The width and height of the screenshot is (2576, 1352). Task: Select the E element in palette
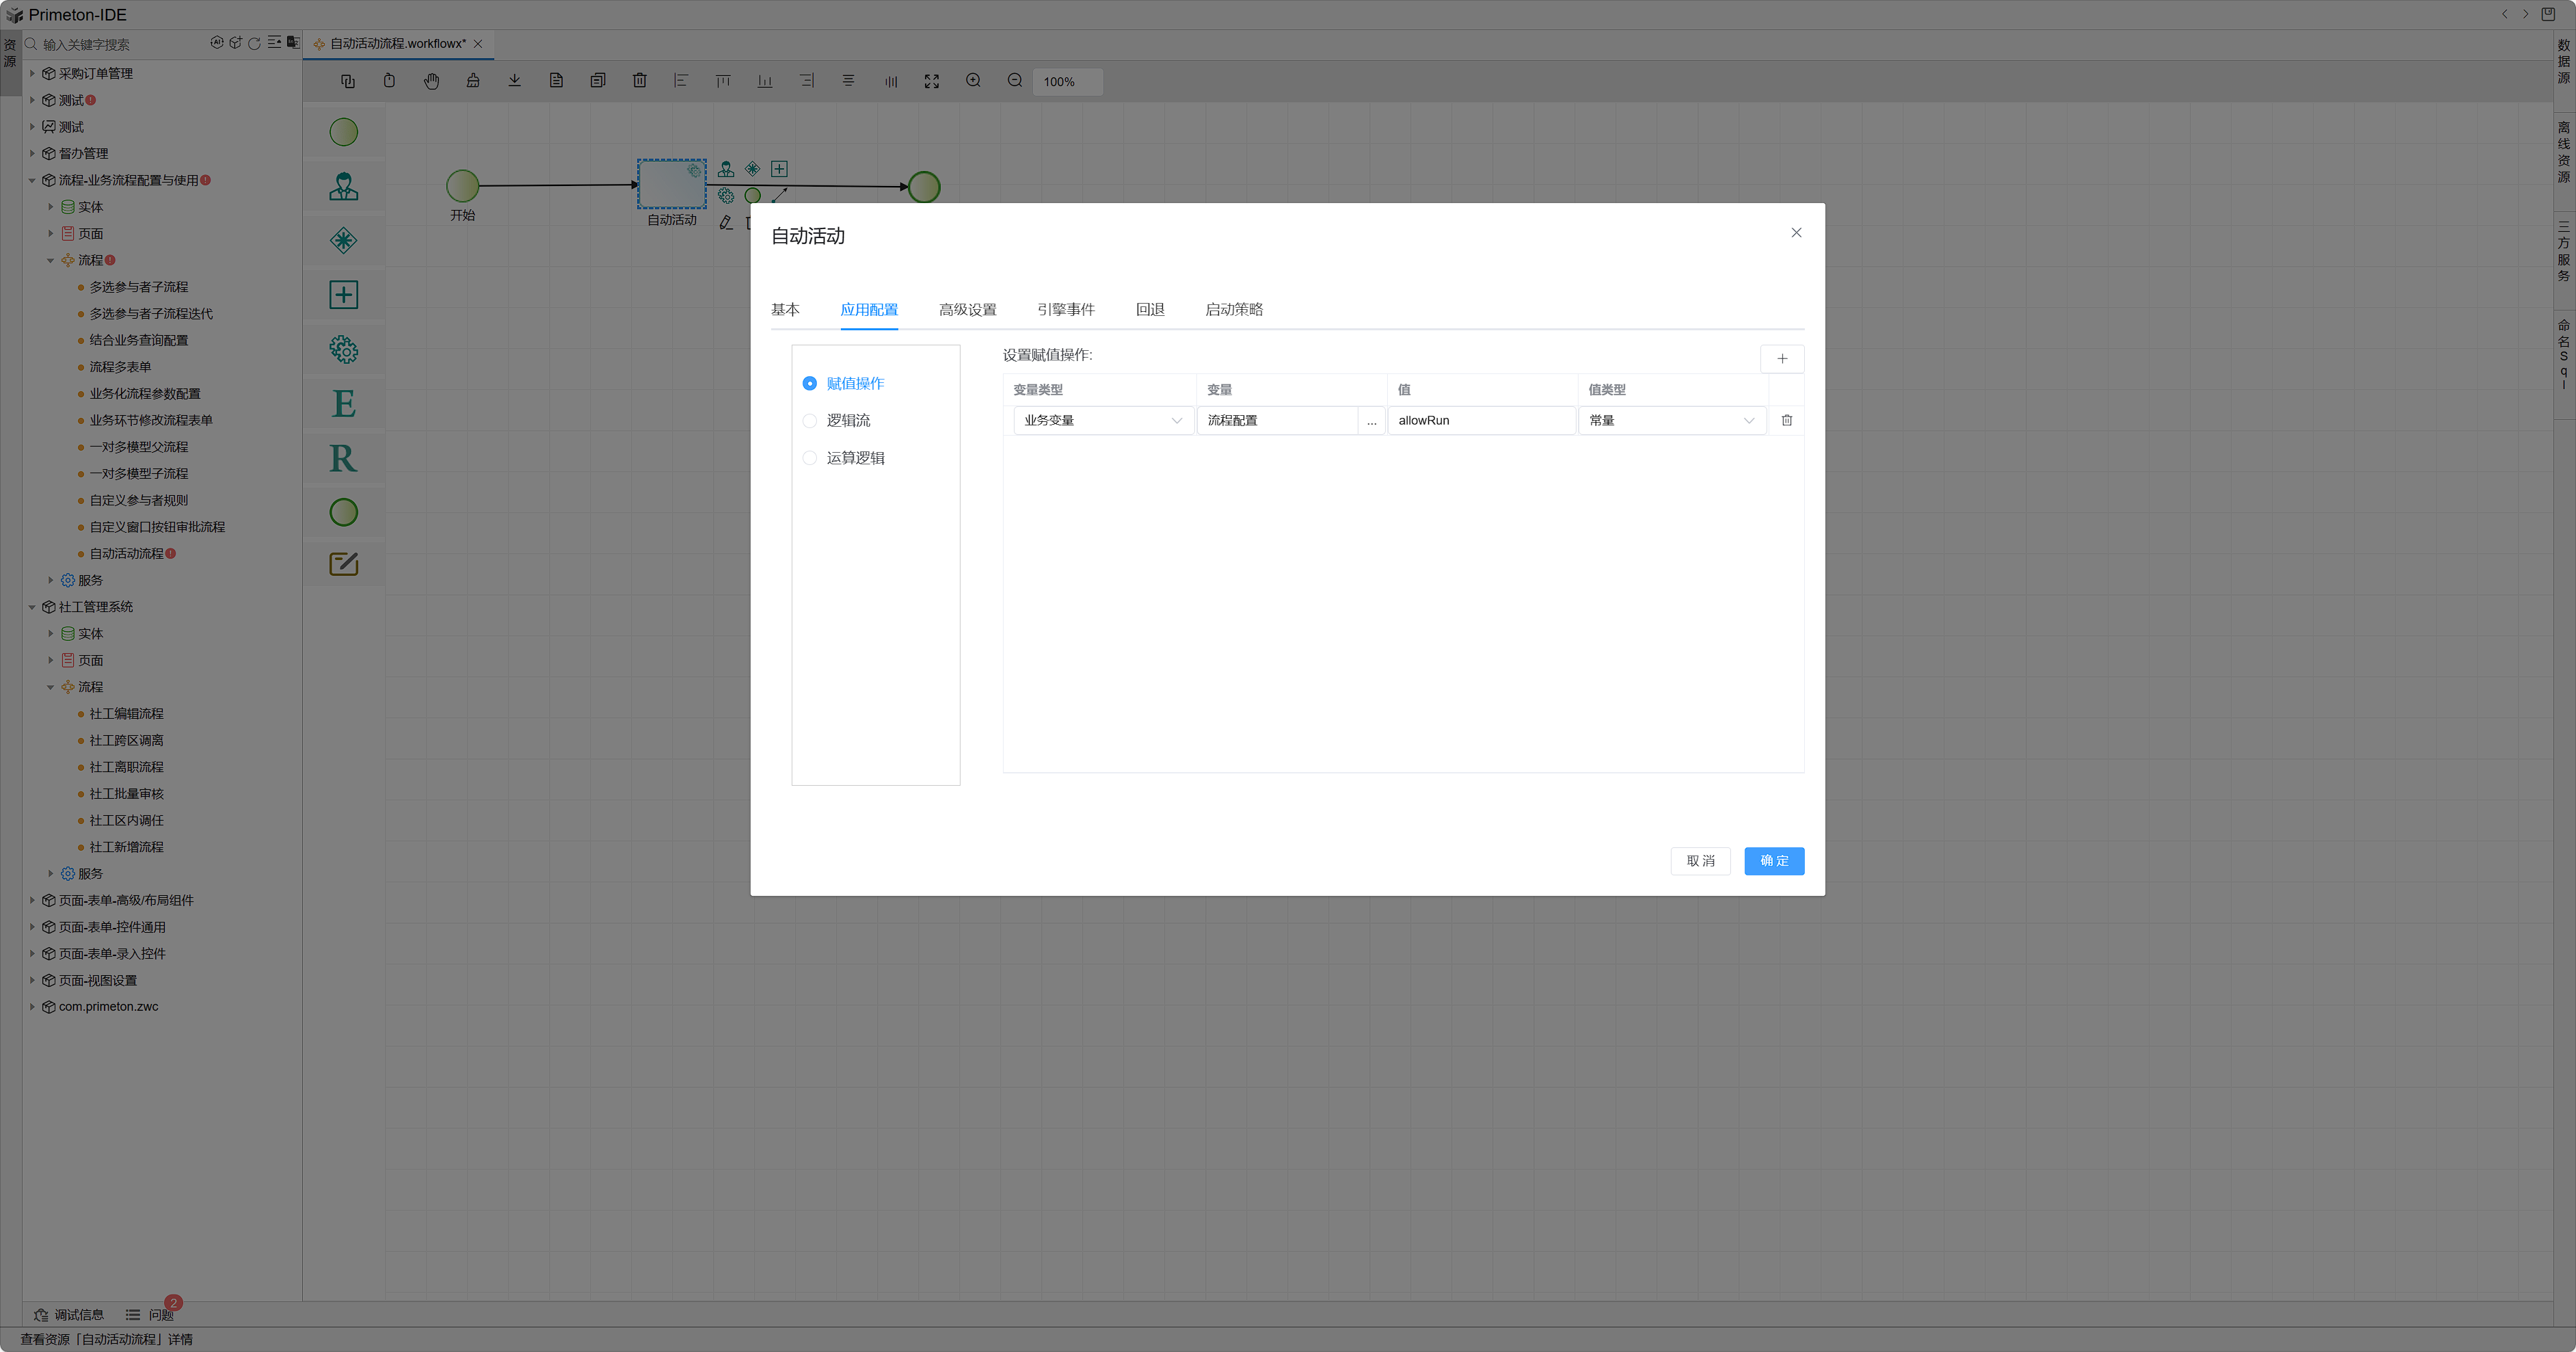(343, 404)
